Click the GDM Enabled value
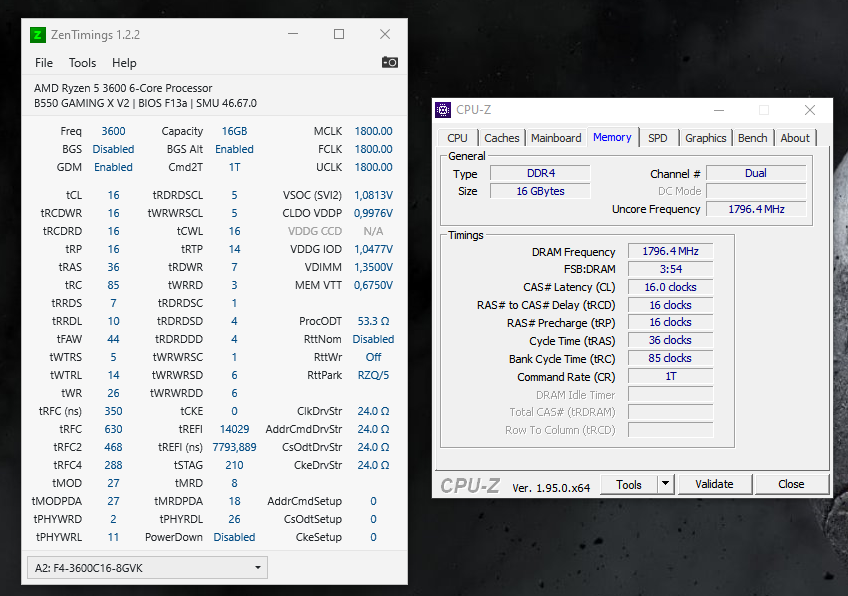Image resolution: width=848 pixels, height=596 pixels. (x=113, y=167)
